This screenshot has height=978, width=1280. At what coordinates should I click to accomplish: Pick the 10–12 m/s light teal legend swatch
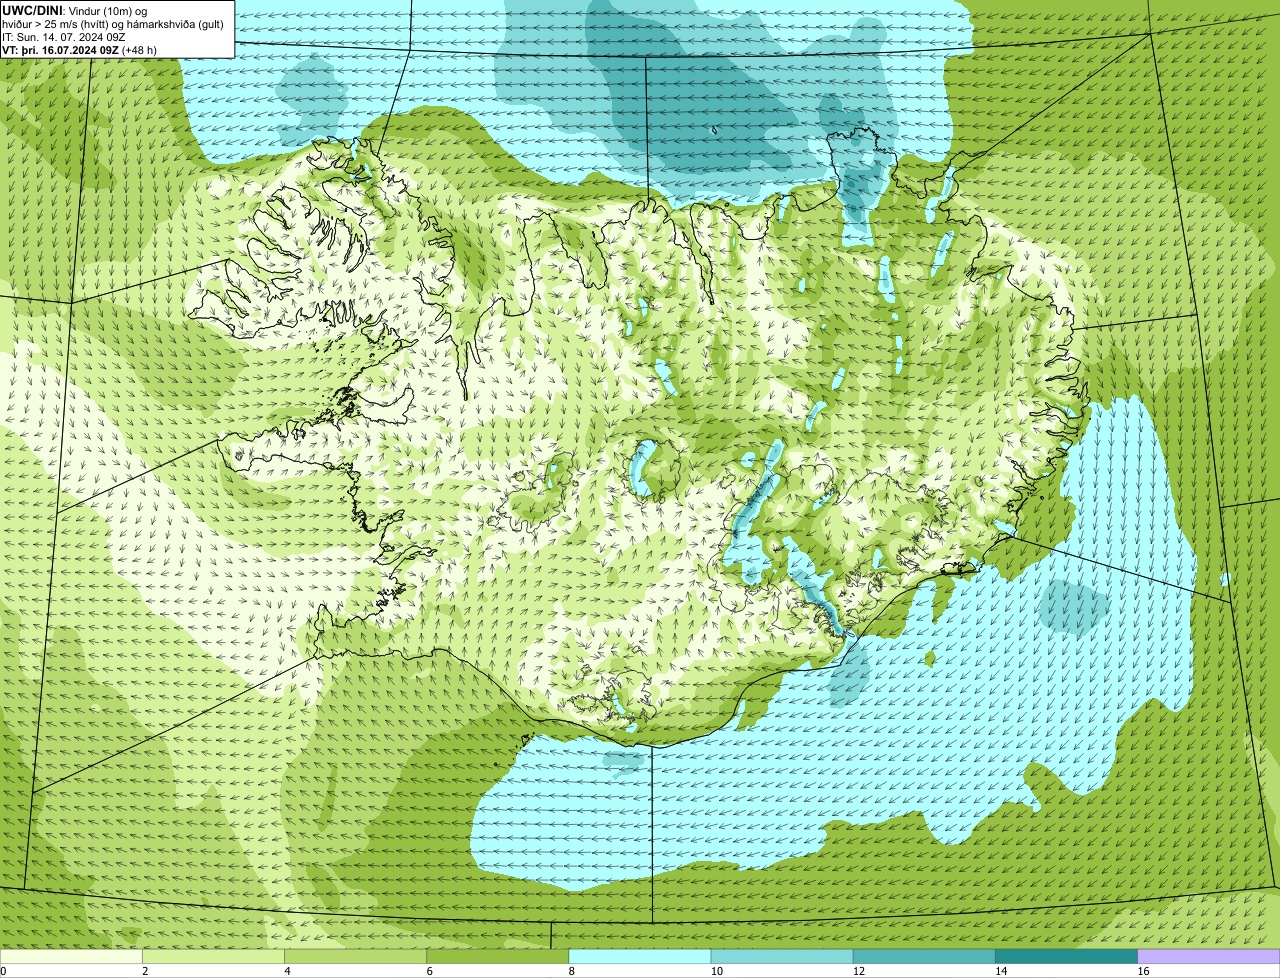point(782,956)
